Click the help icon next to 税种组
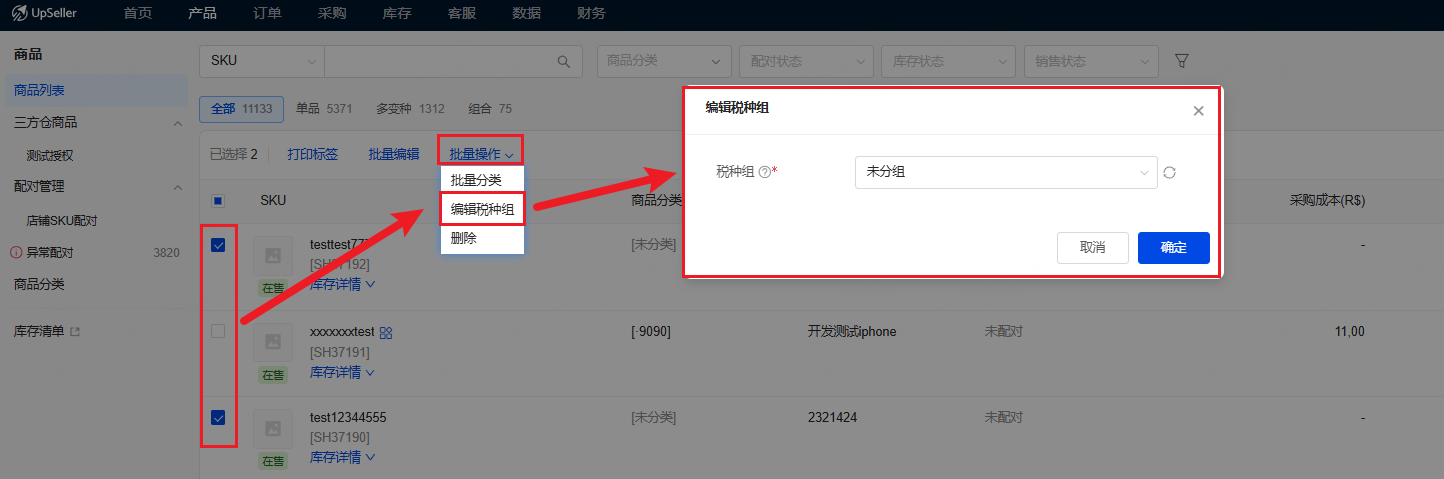Viewport: 1444px width, 479px height. [x=764, y=172]
